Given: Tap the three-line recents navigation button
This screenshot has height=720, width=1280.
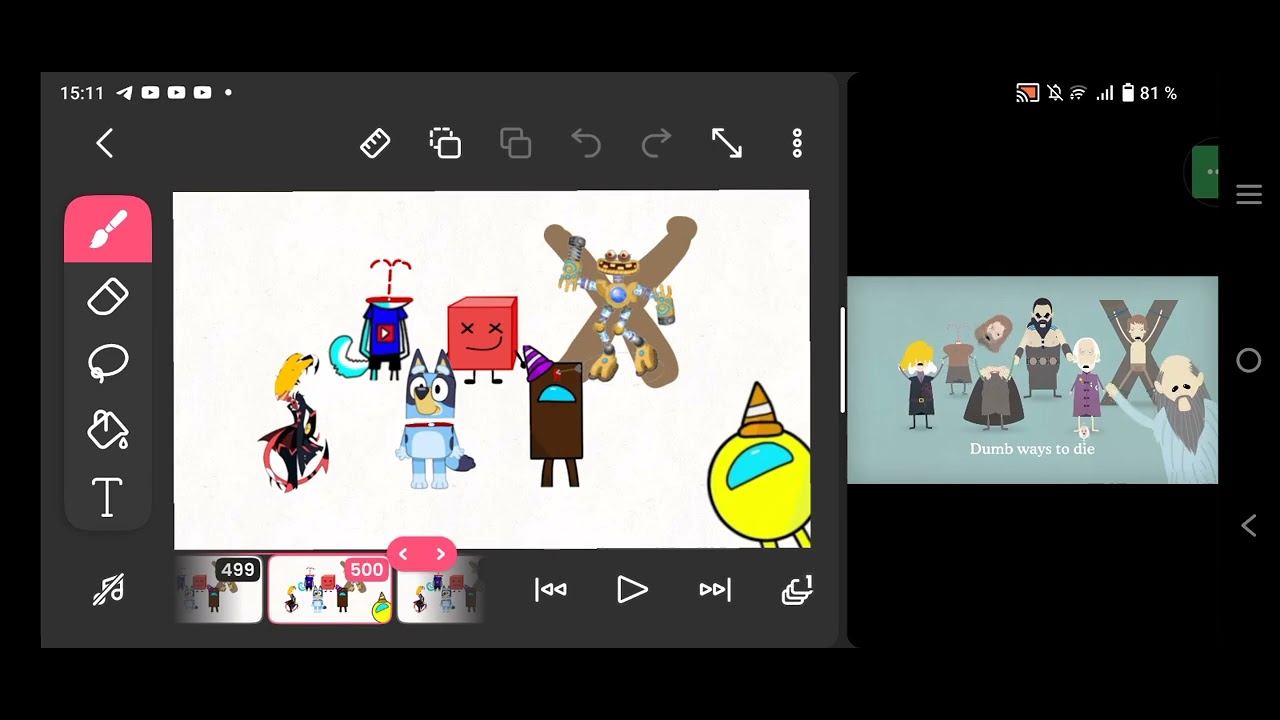Looking at the screenshot, I should [x=1249, y=195].
